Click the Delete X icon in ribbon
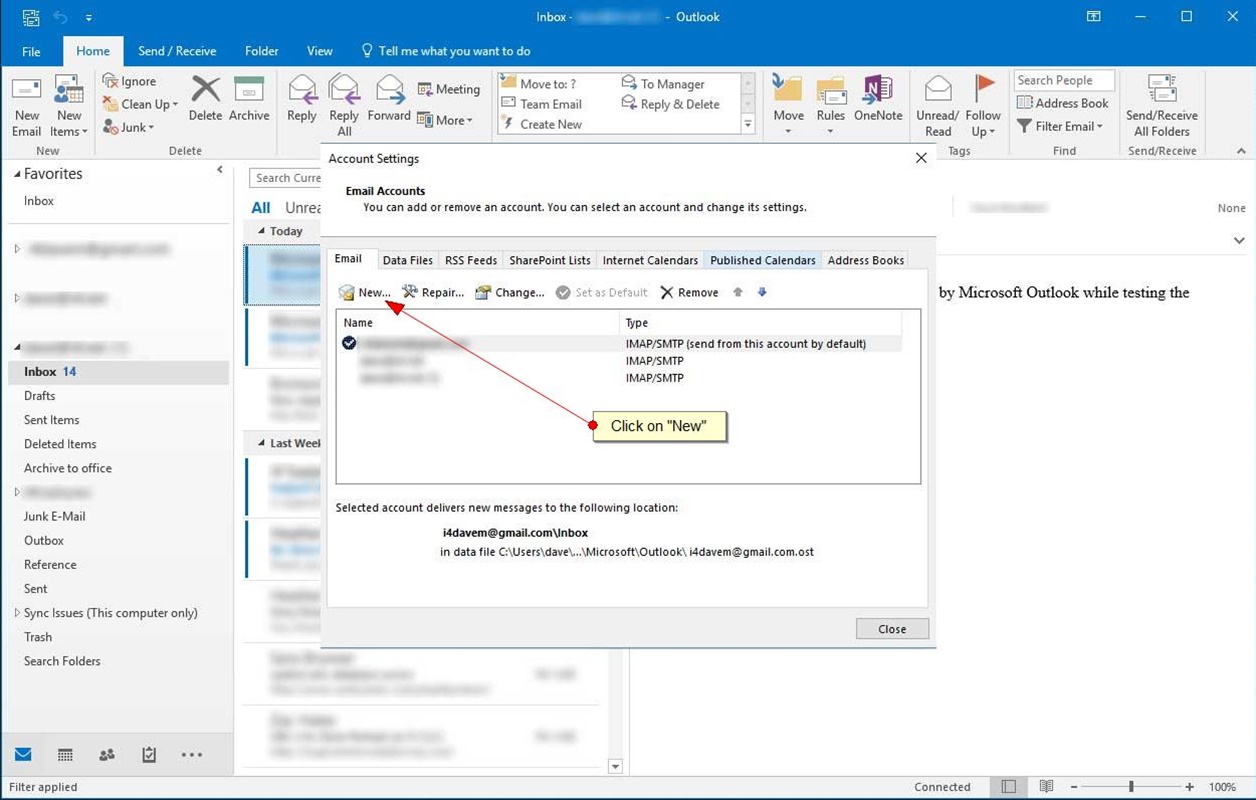 205,98
